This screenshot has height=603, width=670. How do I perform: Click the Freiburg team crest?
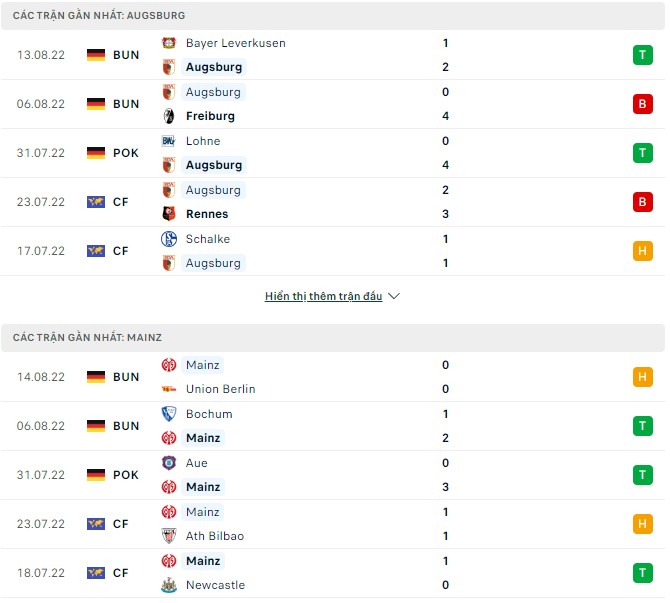click(x=169, y=116)
